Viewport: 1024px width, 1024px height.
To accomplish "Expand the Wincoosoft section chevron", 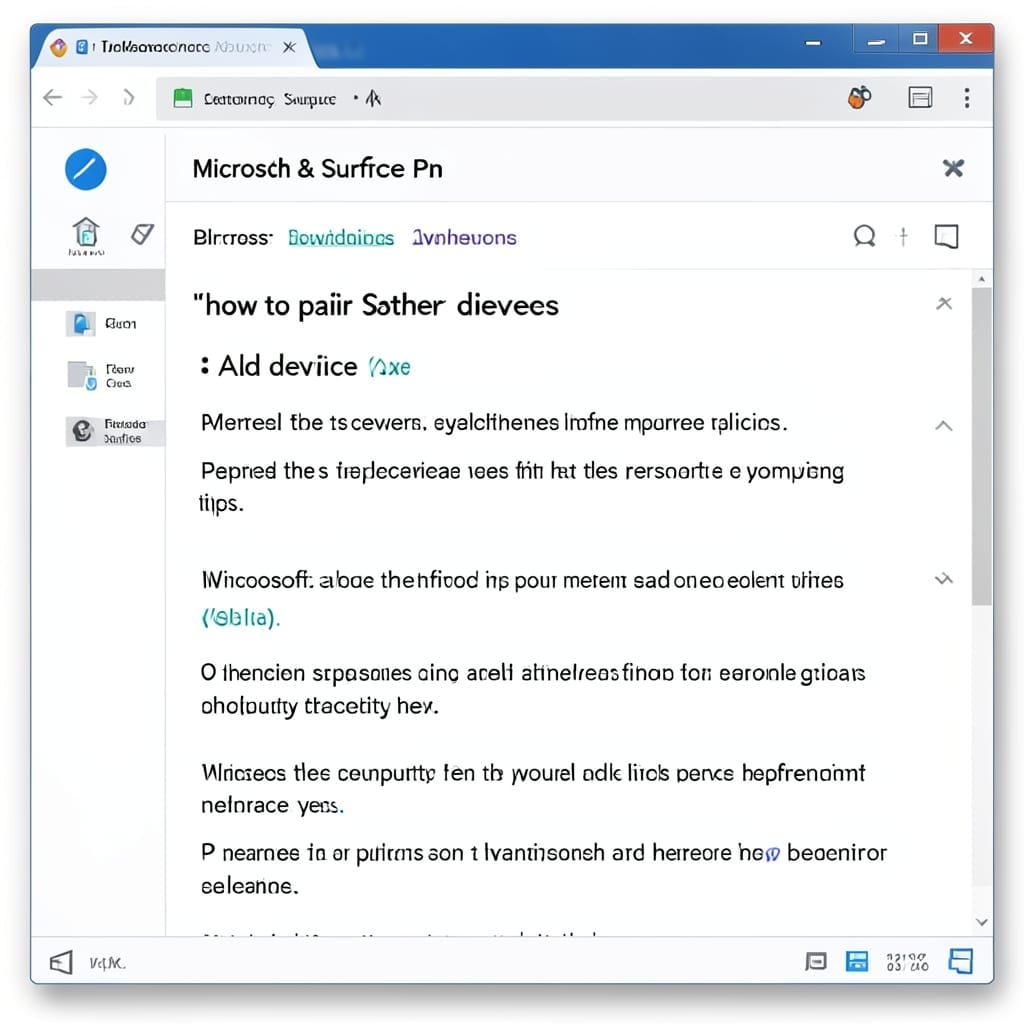I will (x=944, y=579).
